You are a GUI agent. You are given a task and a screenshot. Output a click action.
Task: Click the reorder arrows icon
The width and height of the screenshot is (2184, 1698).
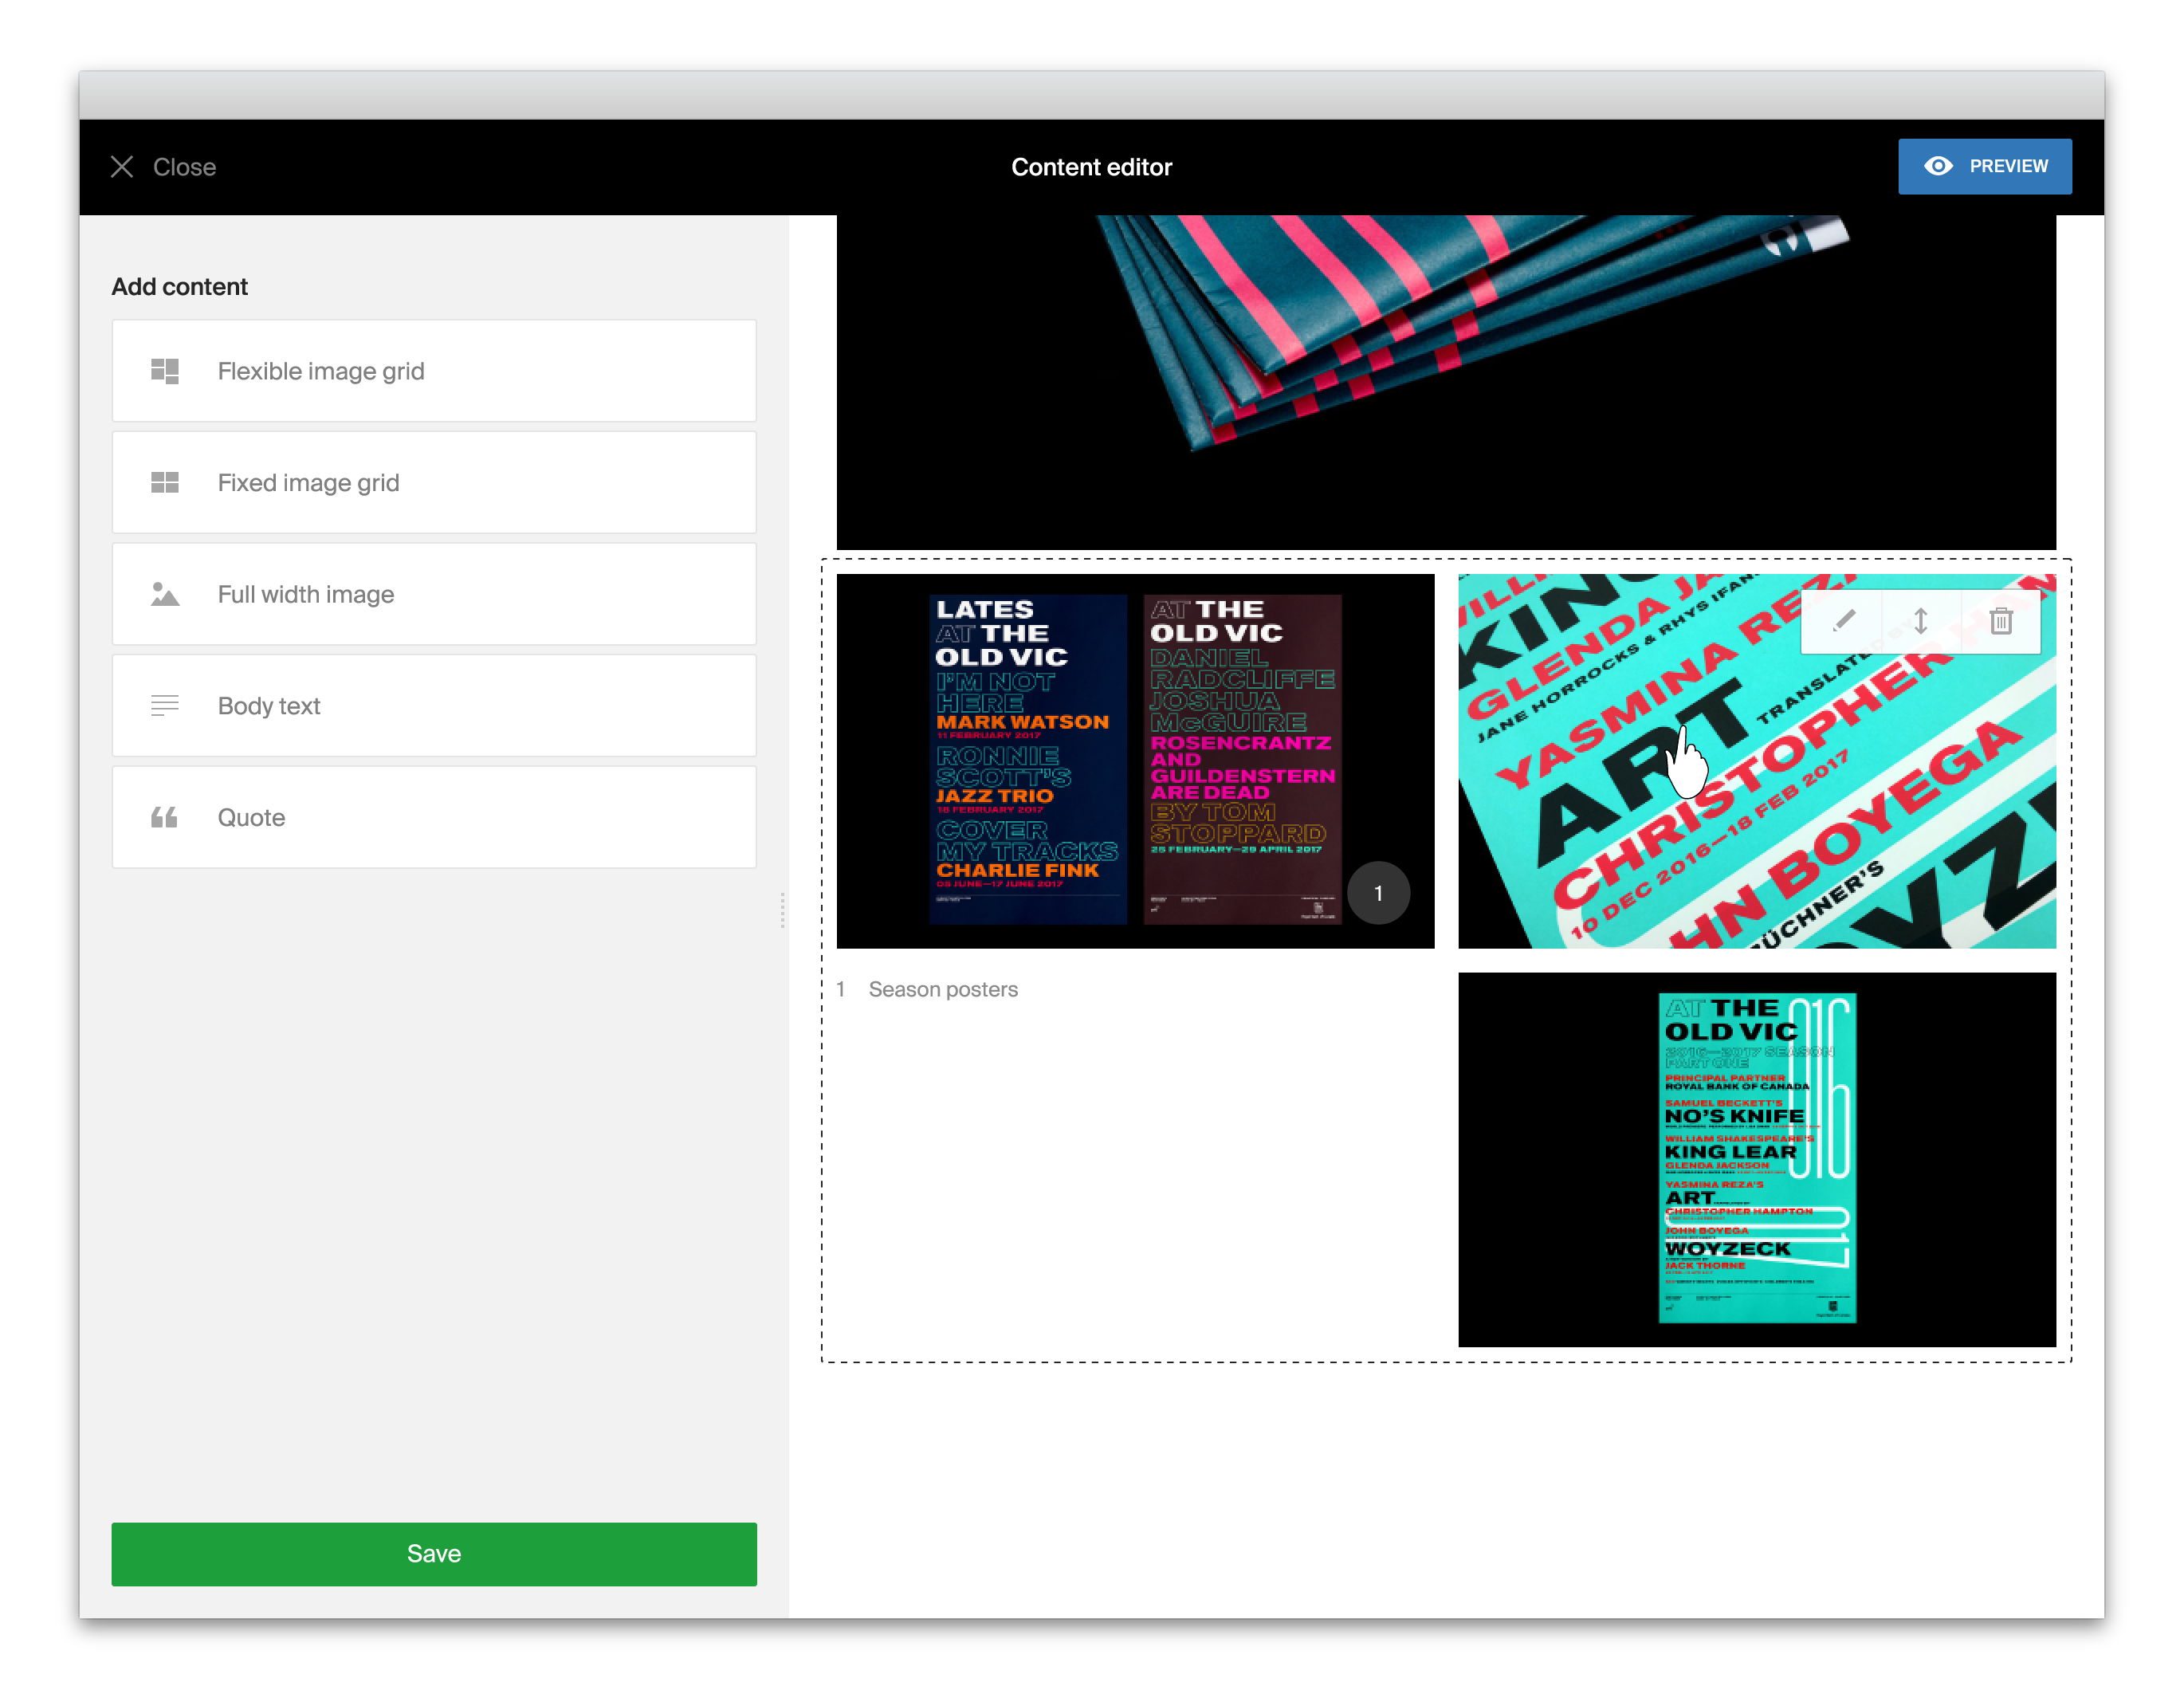pos(1921,621)
